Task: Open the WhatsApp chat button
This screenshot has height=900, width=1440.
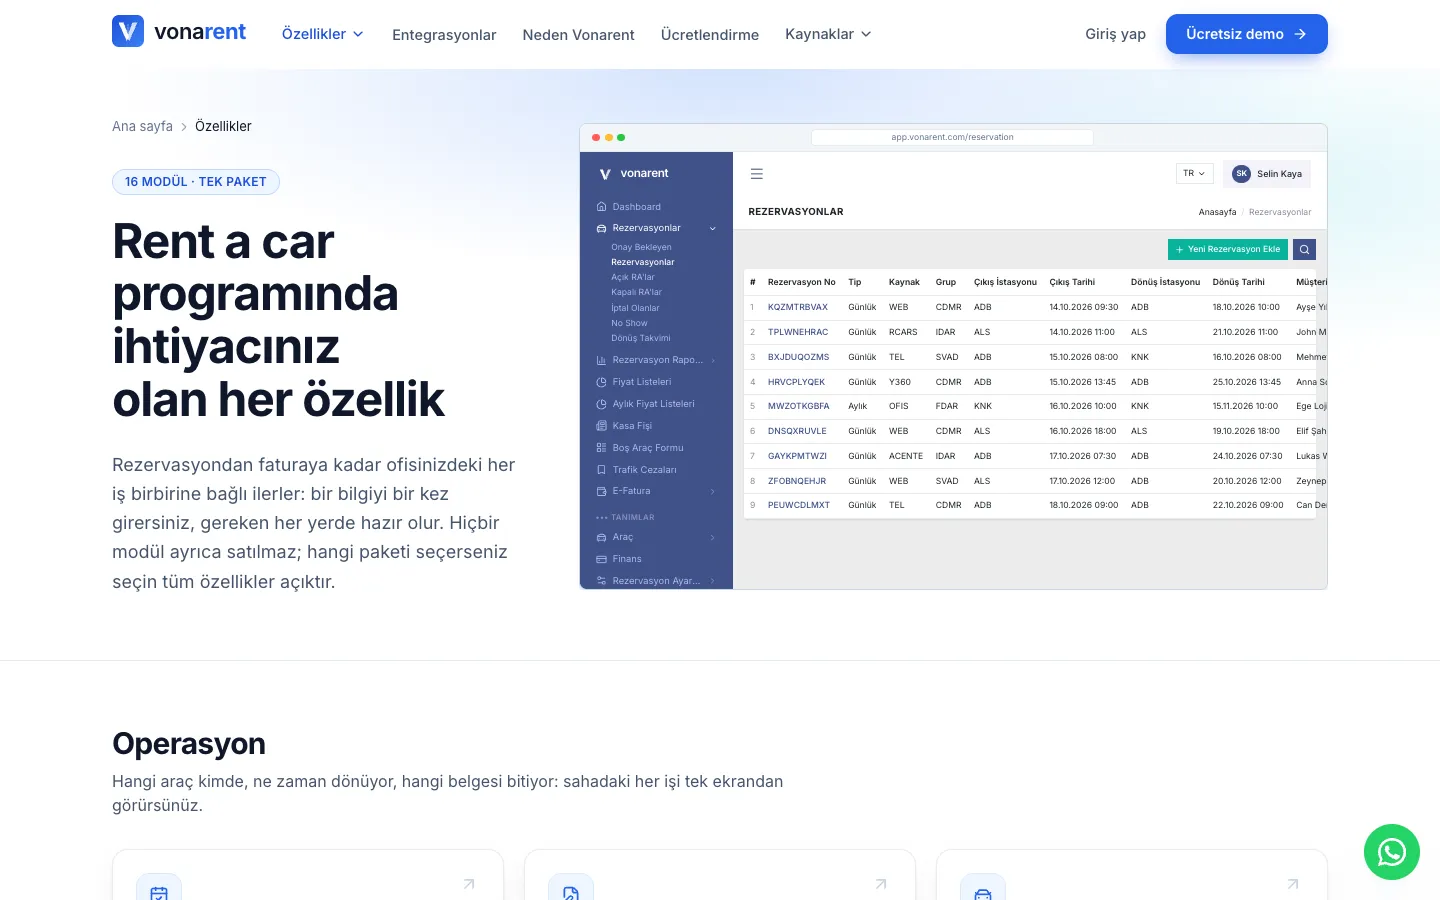Action: [x=1392, y=852]
